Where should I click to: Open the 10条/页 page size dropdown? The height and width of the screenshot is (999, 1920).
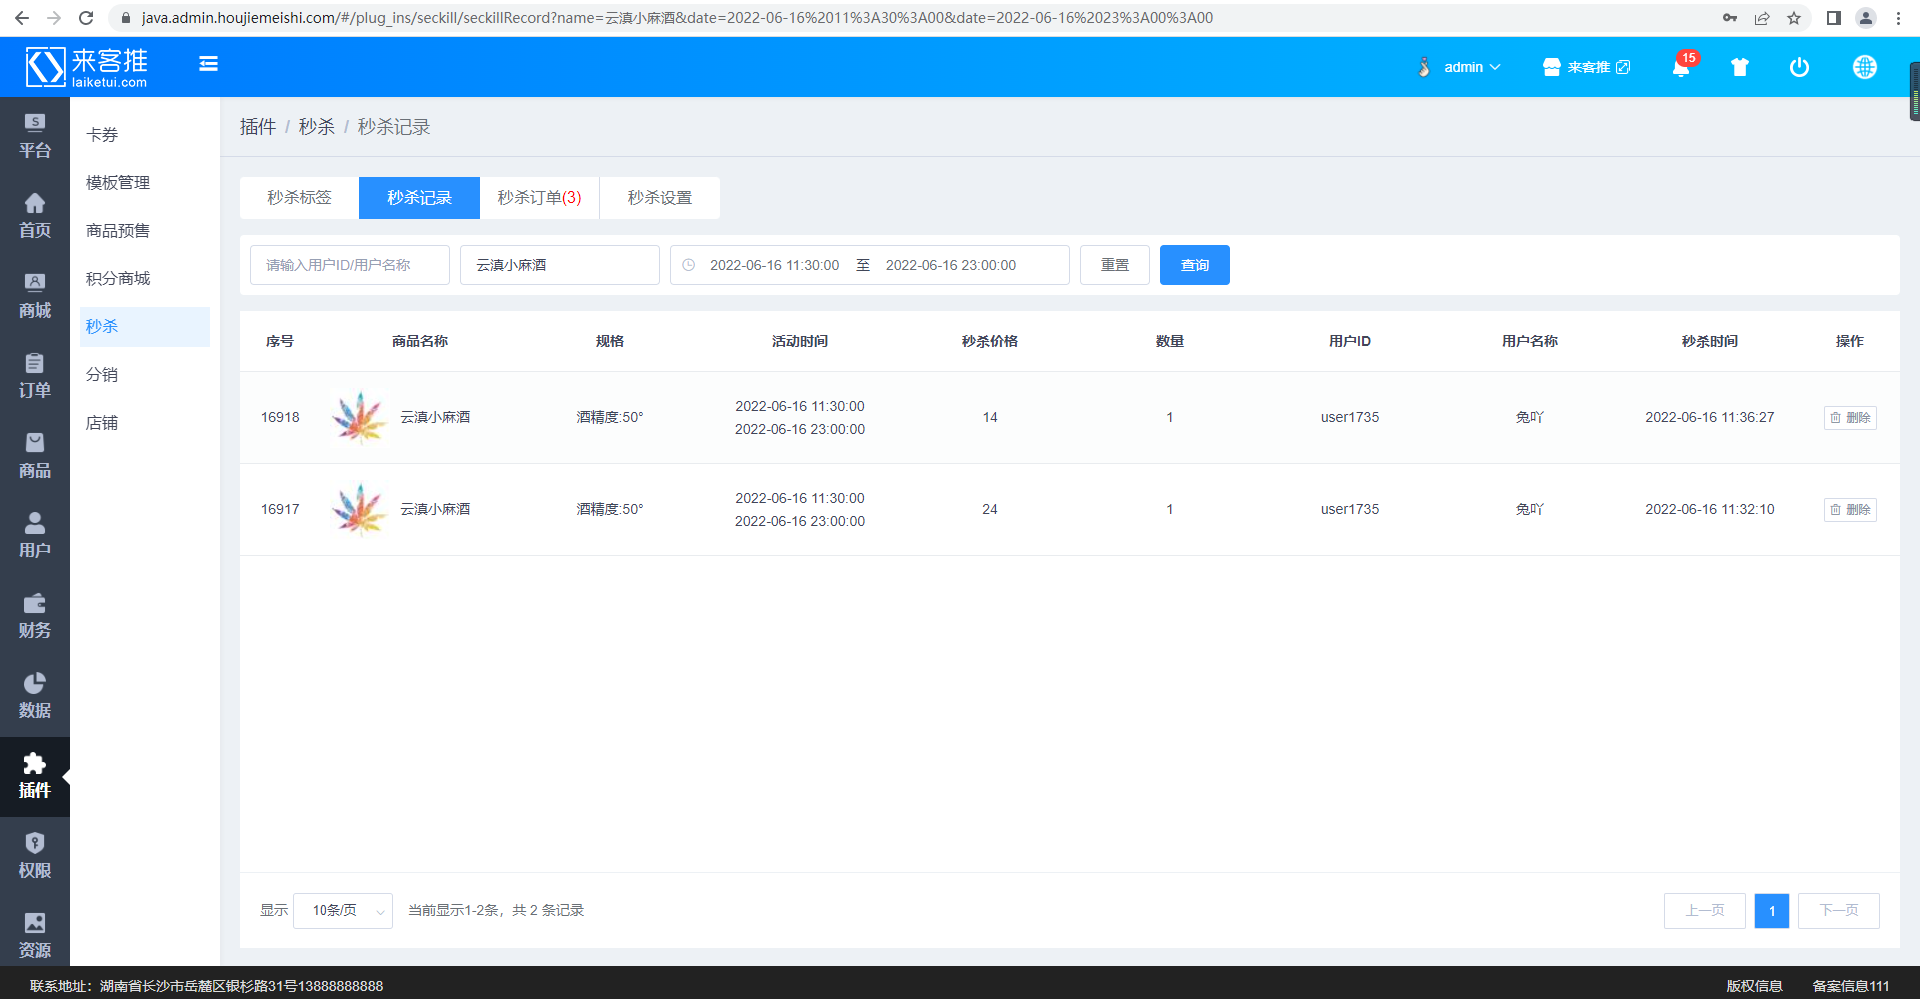[343, 911]
